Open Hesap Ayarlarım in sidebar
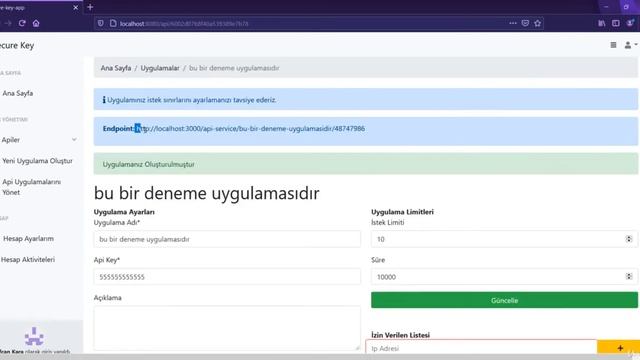 [29, 238]
